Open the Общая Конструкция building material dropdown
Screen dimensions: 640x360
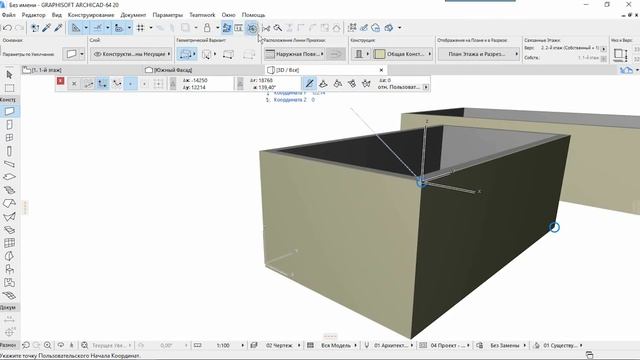(x=403, y=54)
